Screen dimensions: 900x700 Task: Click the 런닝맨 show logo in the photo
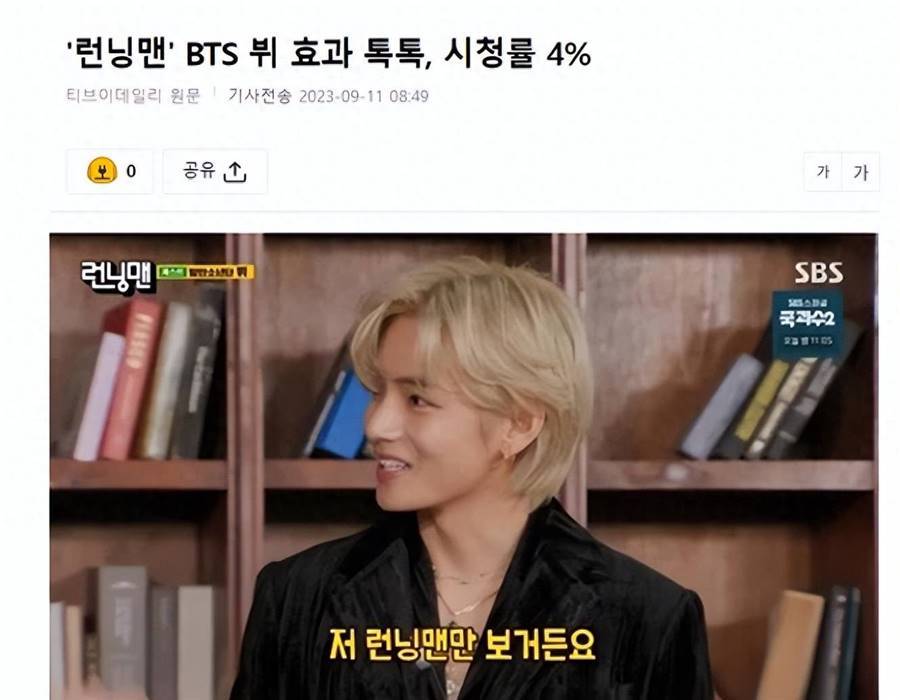point(118,277)
